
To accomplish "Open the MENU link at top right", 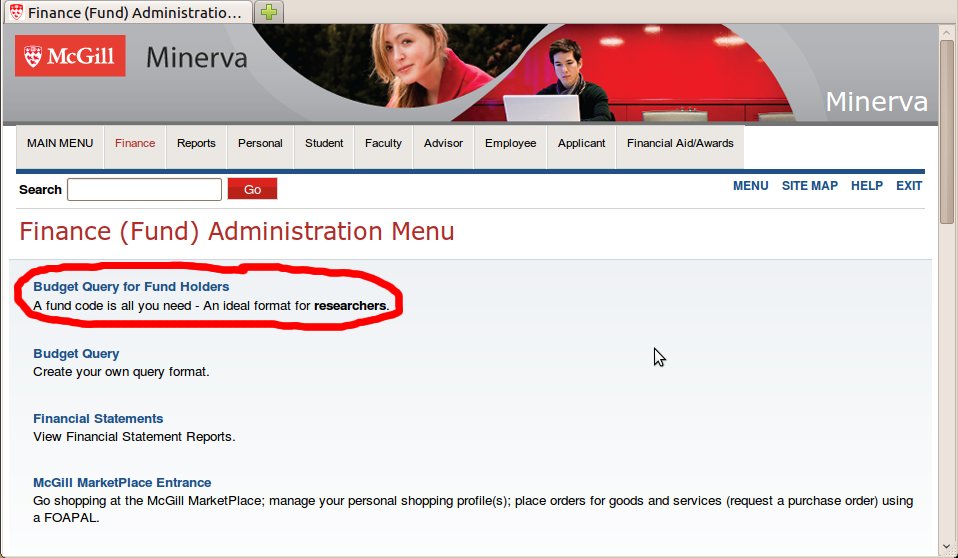I will (x=750, y=186).
